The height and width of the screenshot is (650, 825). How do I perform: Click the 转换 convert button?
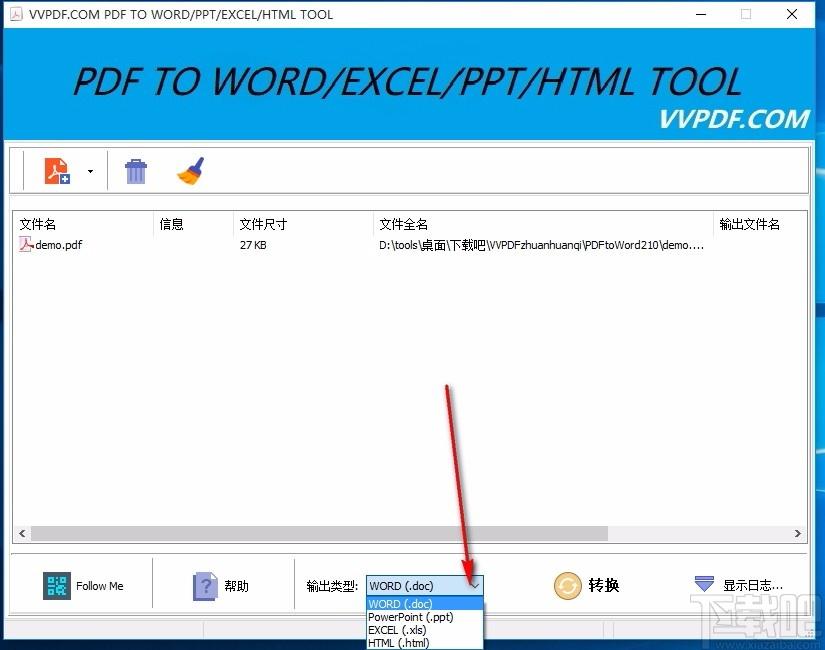[x=587, y=585]
